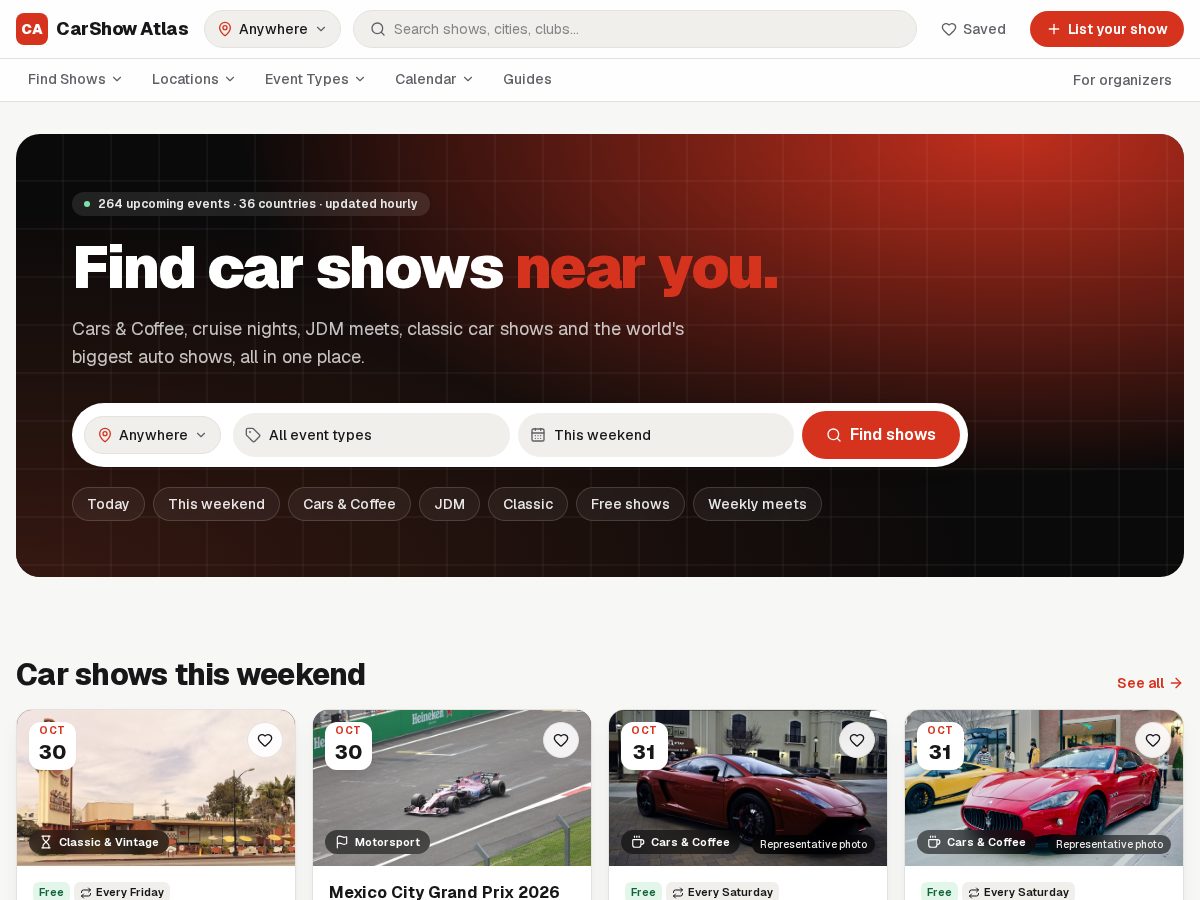Expand the Find Shows menu
This screenshot has height=900, width=1200.
point(75,79)
